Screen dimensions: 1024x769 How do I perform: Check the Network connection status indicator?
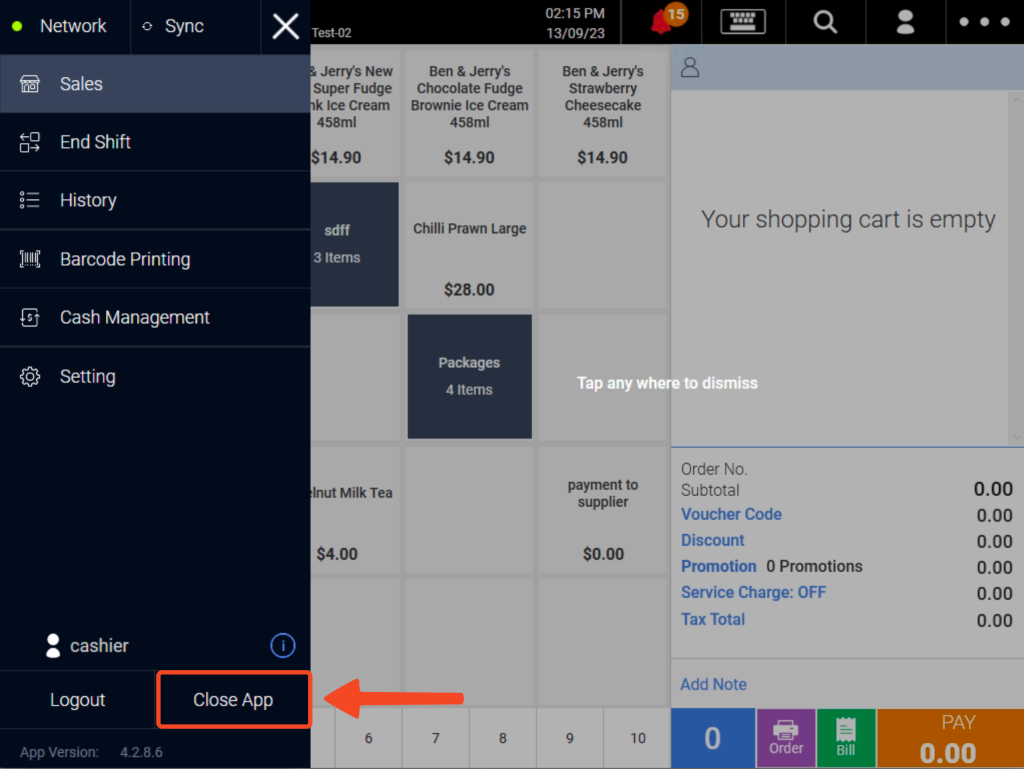click(65, 26)
